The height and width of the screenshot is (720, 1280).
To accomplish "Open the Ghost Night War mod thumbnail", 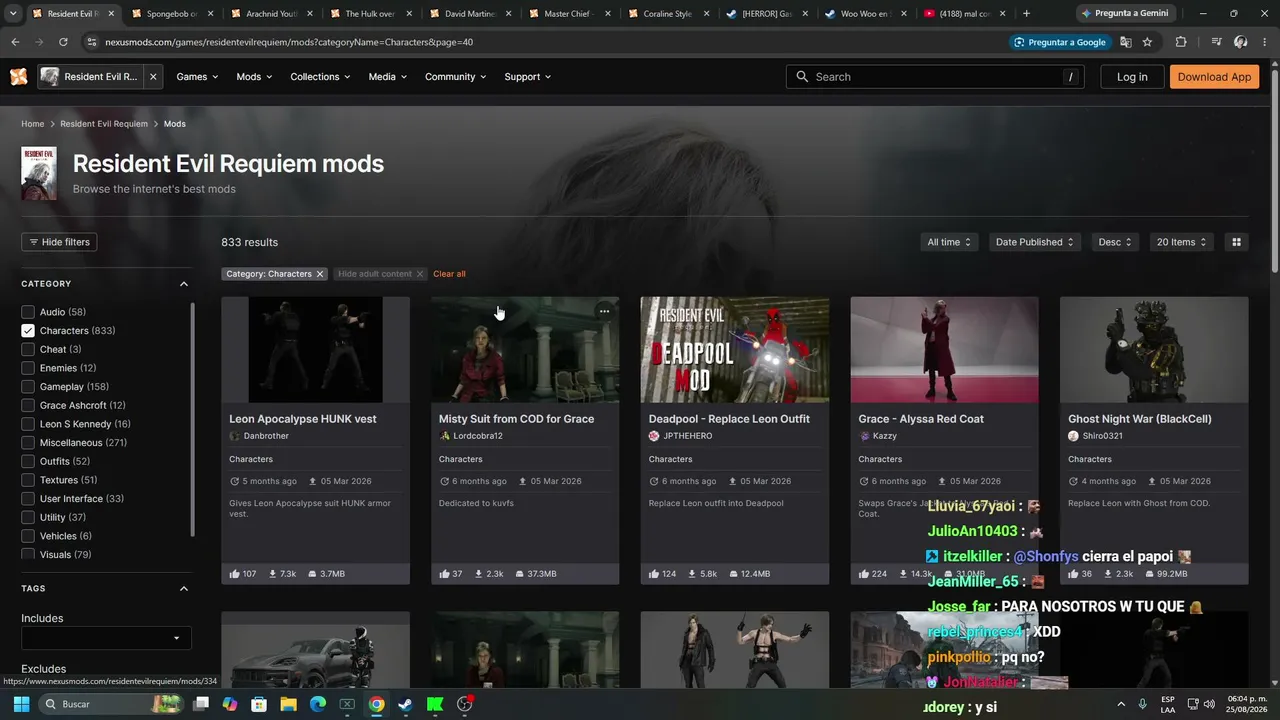I will point(1154,350).
